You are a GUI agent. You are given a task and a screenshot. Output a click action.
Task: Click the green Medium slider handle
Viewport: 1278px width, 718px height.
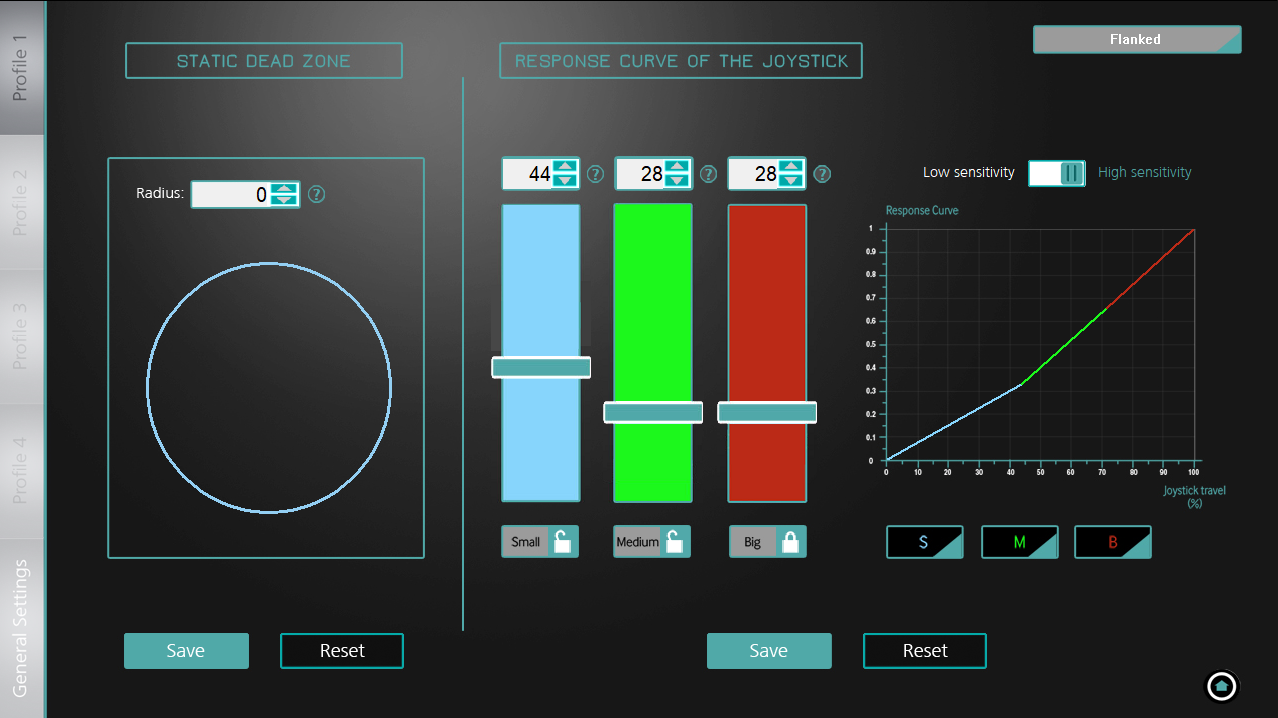pos(653,412)
